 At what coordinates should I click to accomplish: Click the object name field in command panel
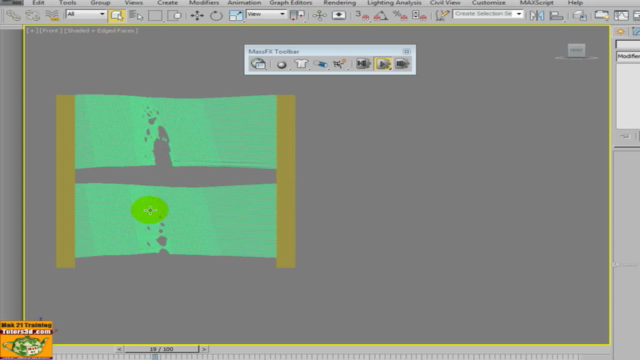pyautogui.click(x=628, y=44)
